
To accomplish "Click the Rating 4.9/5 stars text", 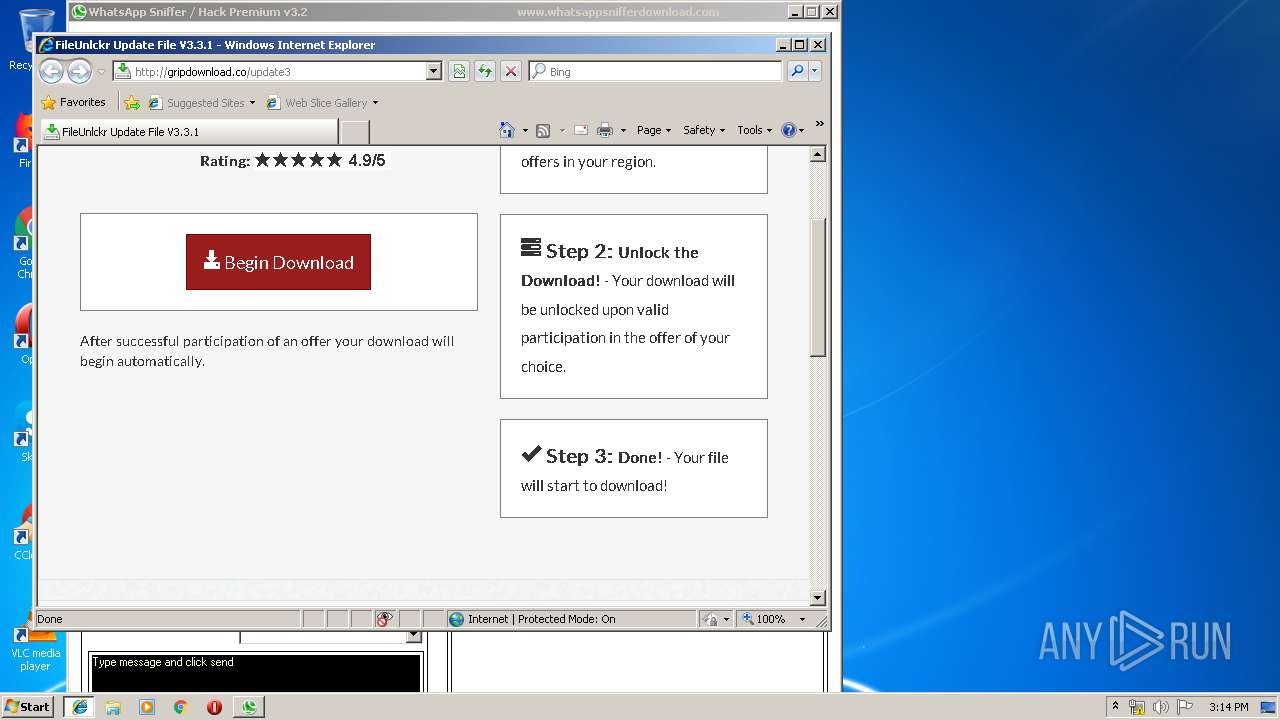I will tap(292, 160).
